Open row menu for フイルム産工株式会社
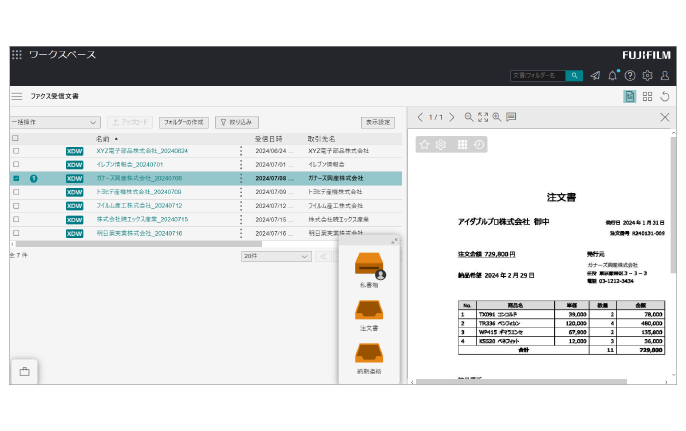The image size is (686, 431). tap(241, 206)
